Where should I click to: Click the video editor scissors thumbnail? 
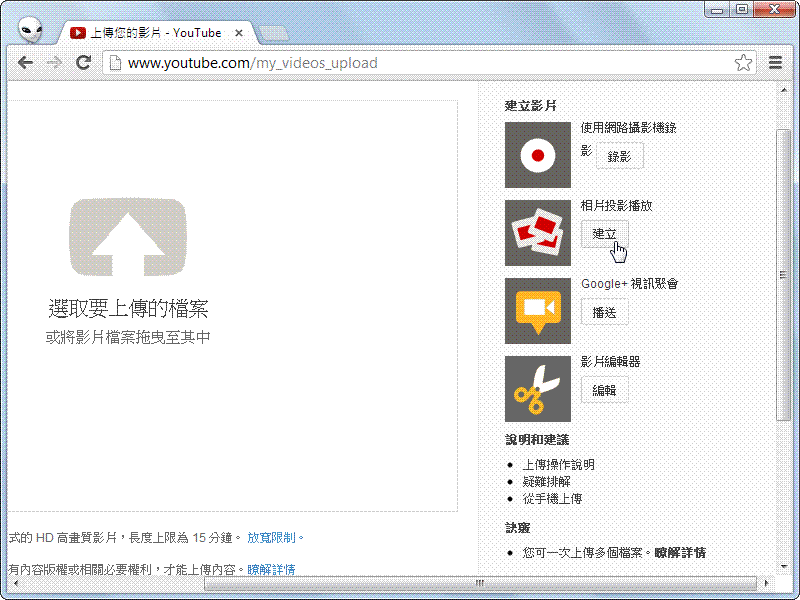click(538, 389)
